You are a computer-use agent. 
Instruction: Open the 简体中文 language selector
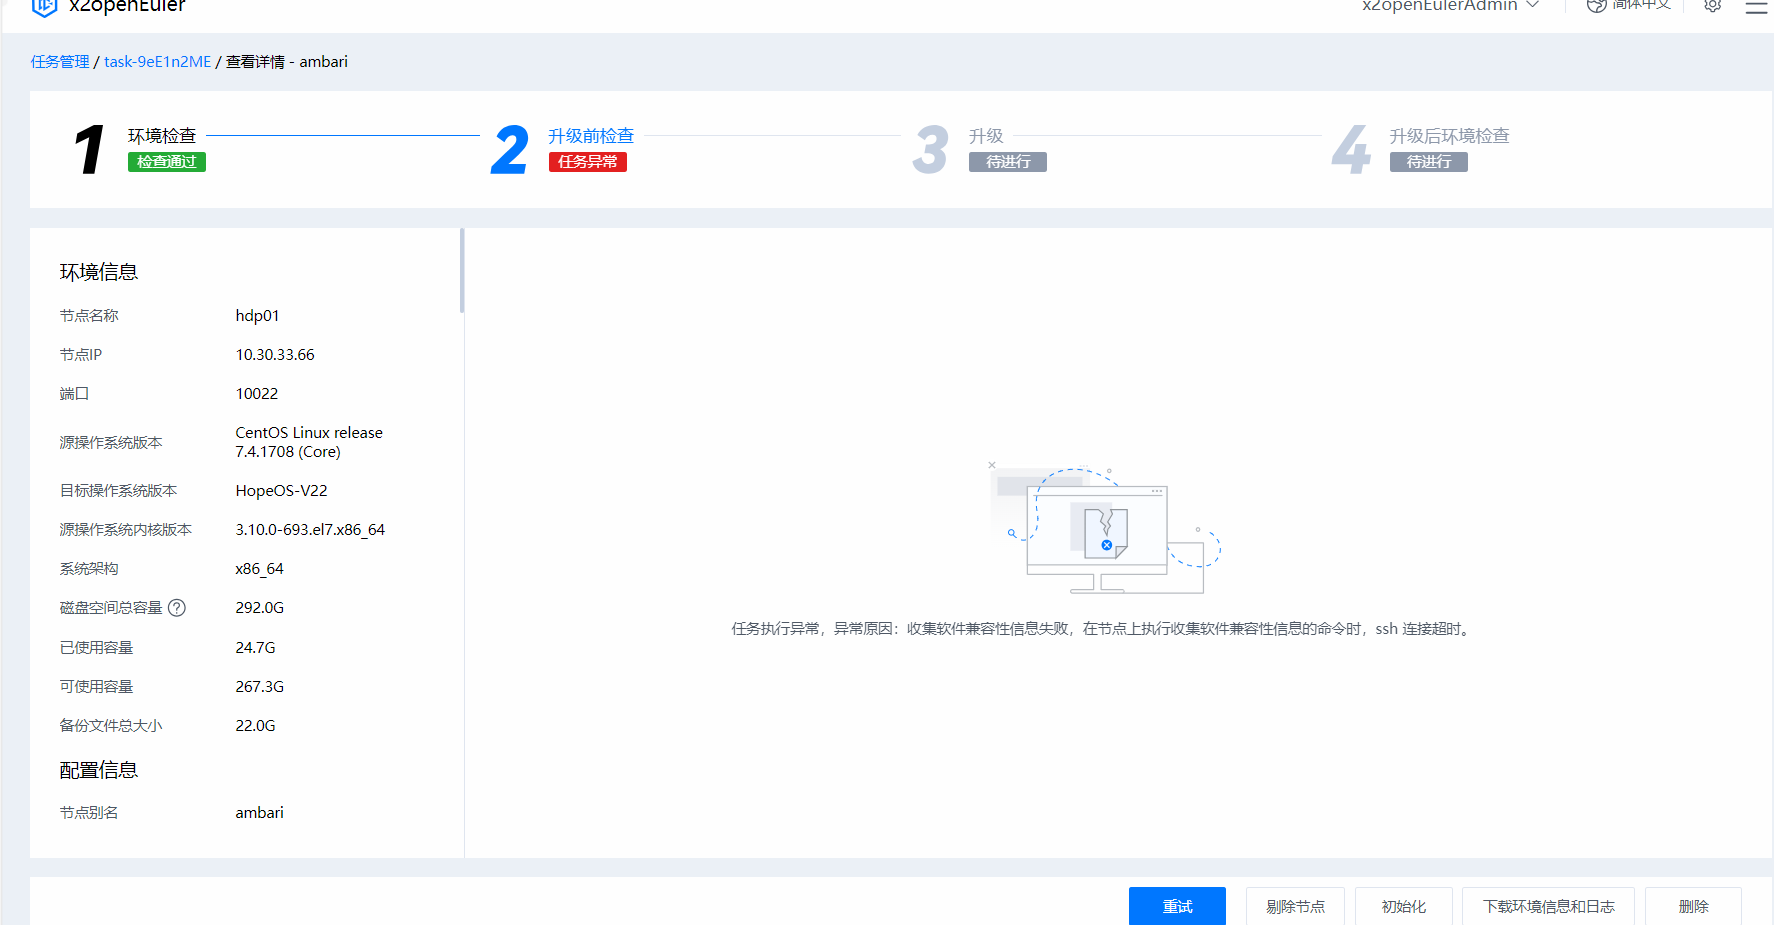pyautogui.click(x=1640, y=6)
